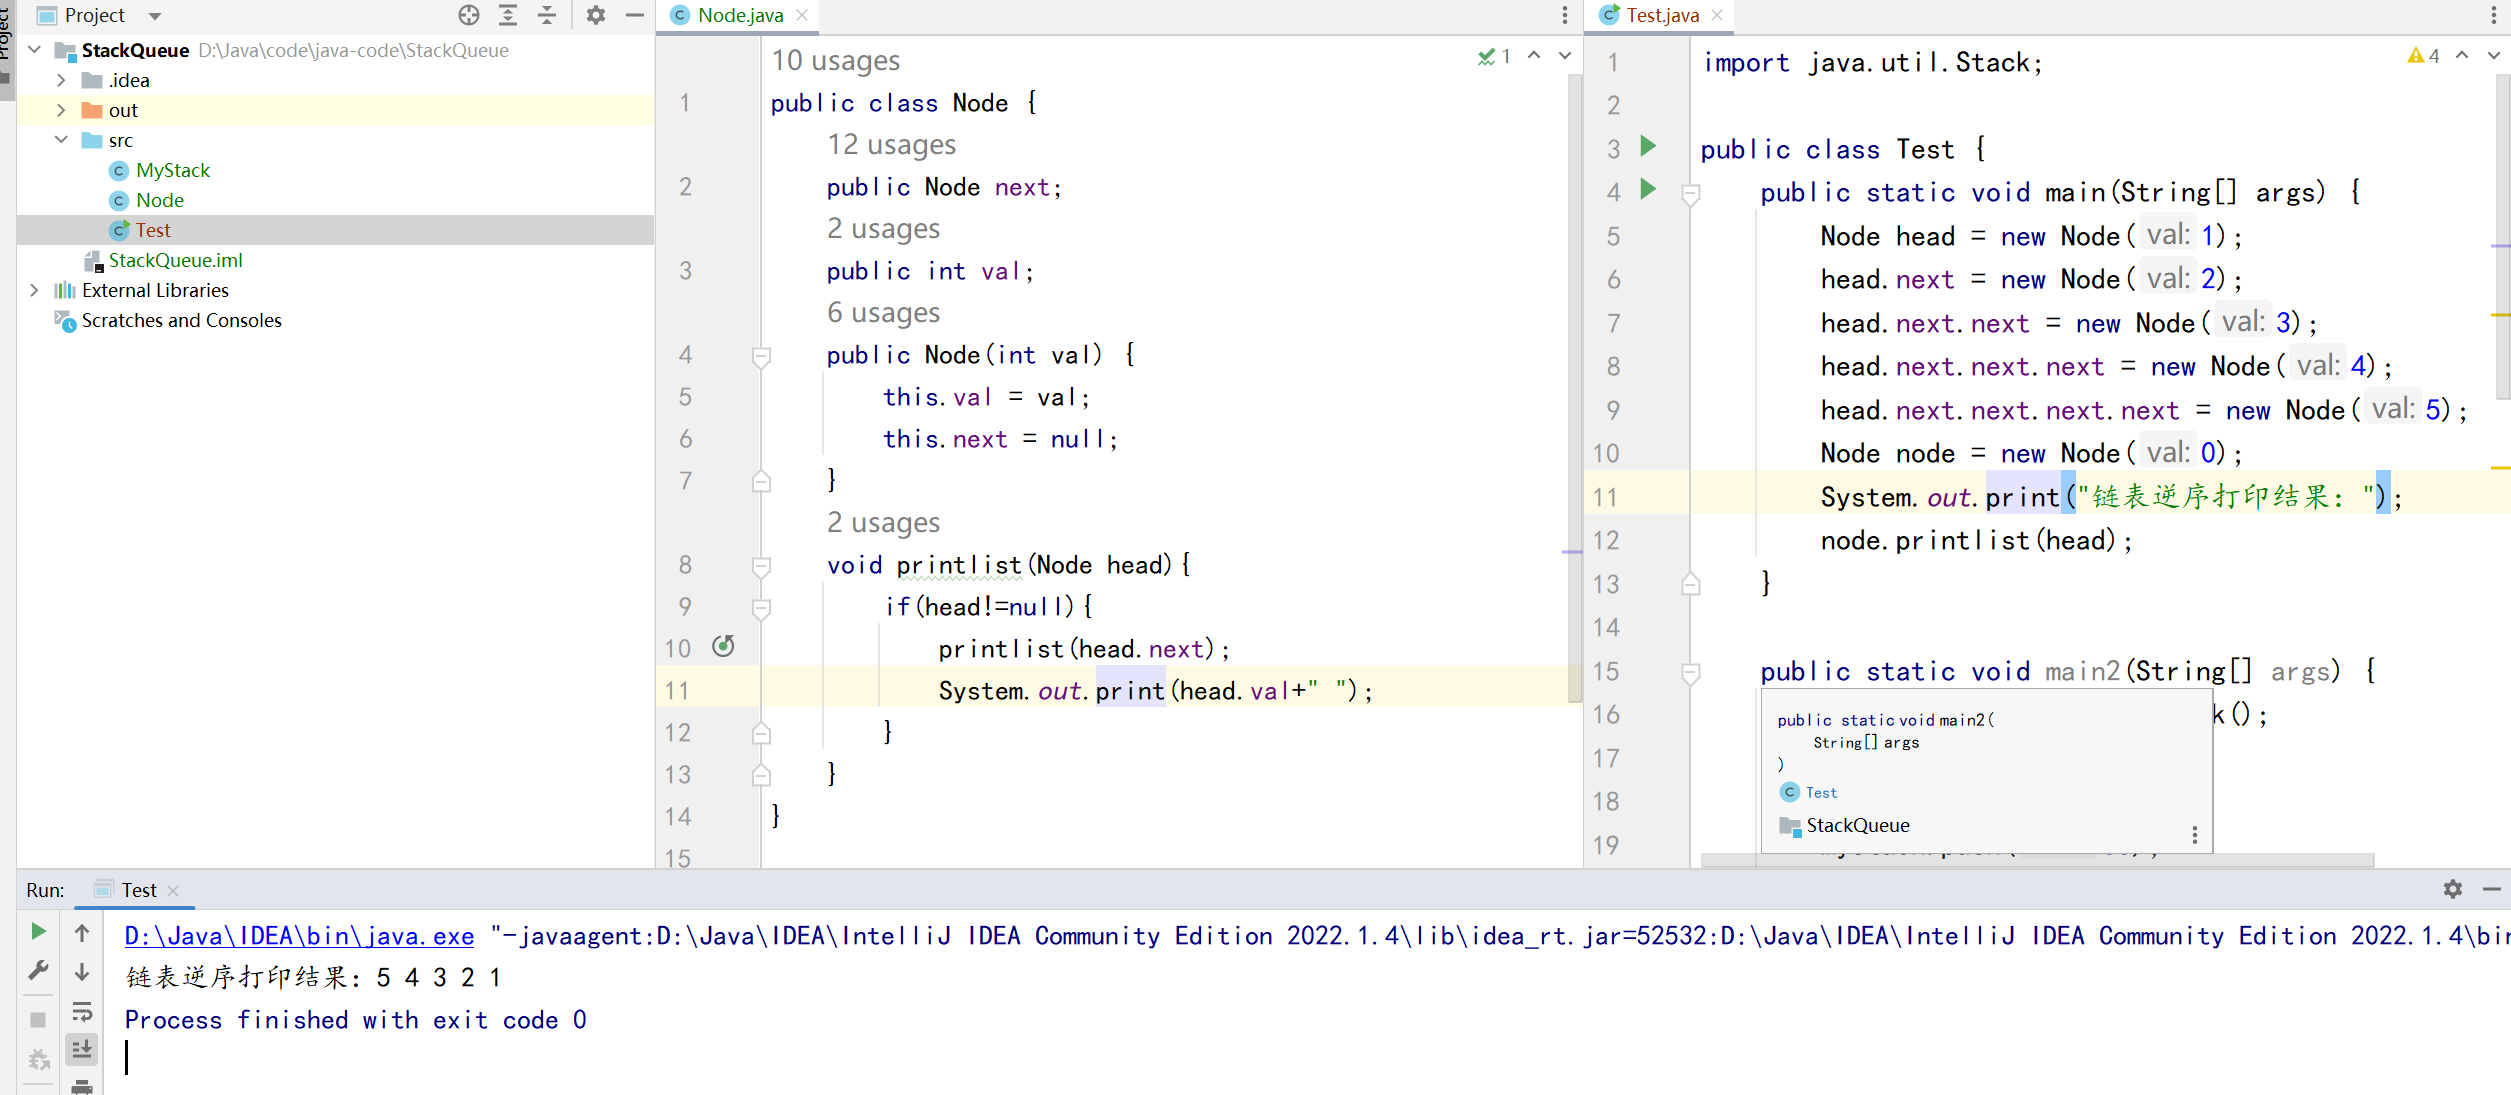
Task: Toggle scroll to end in Run console
Action: tap(82, 1049)
